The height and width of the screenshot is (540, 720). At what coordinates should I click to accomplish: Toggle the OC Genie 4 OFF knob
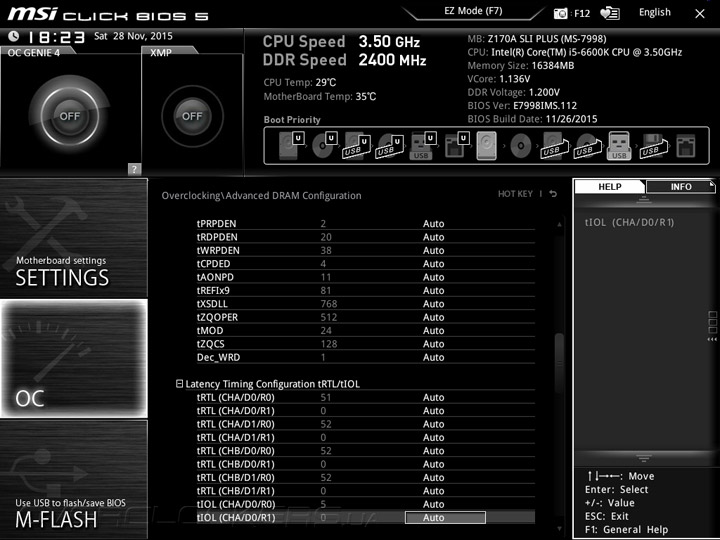70,115
